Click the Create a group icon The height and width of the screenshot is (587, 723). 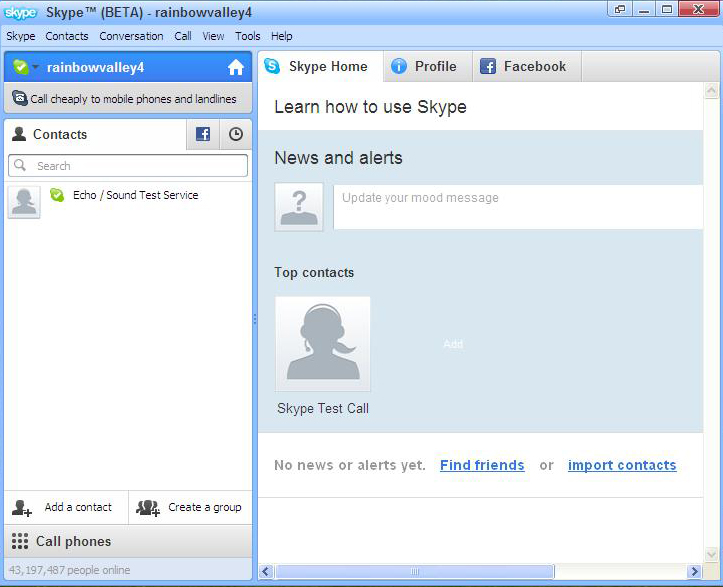pos(148,508)
